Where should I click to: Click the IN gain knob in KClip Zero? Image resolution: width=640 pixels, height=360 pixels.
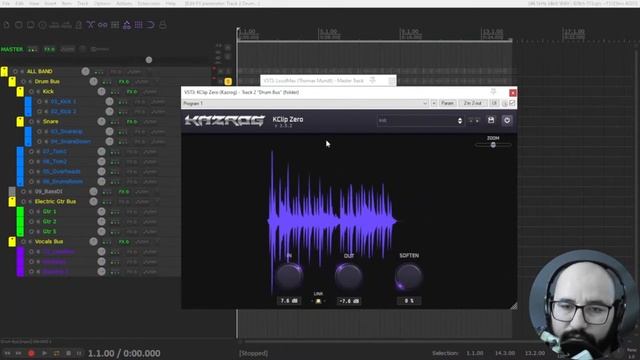click(289, 276)
